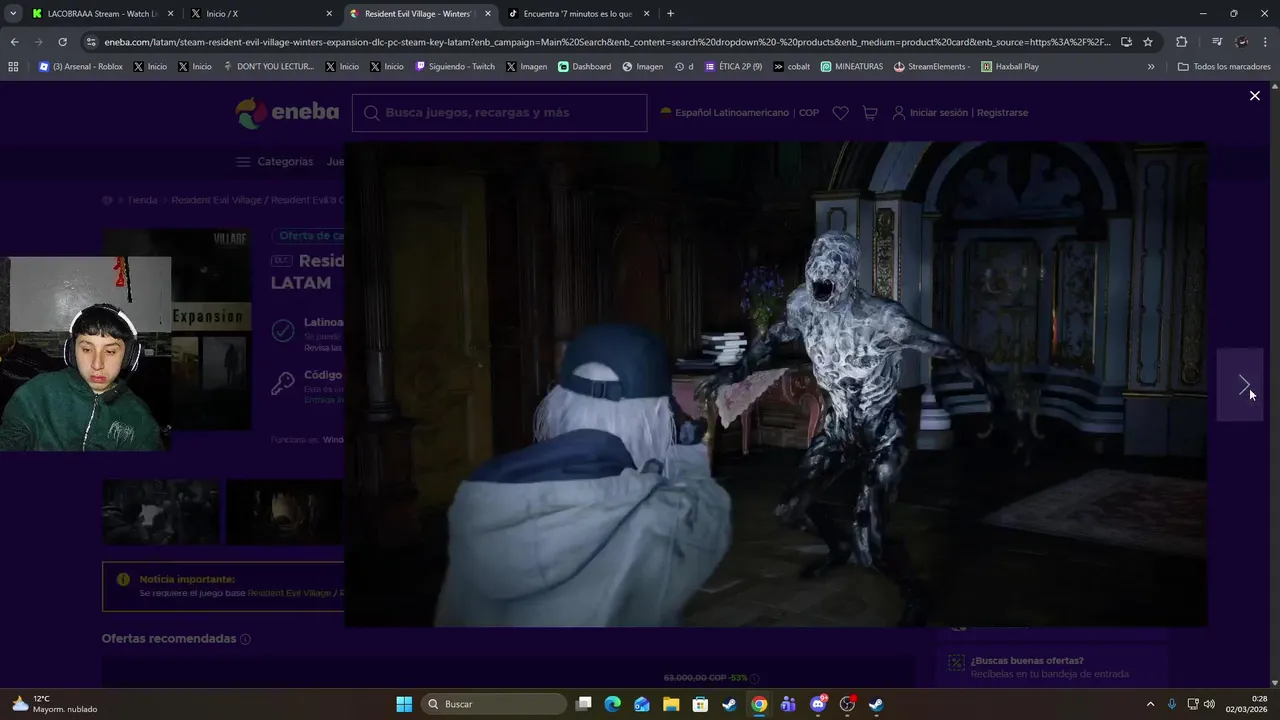This screenshot has height=720, width=1280.
Task: Open the tray microphone indicator
Action: point(1172,704)
